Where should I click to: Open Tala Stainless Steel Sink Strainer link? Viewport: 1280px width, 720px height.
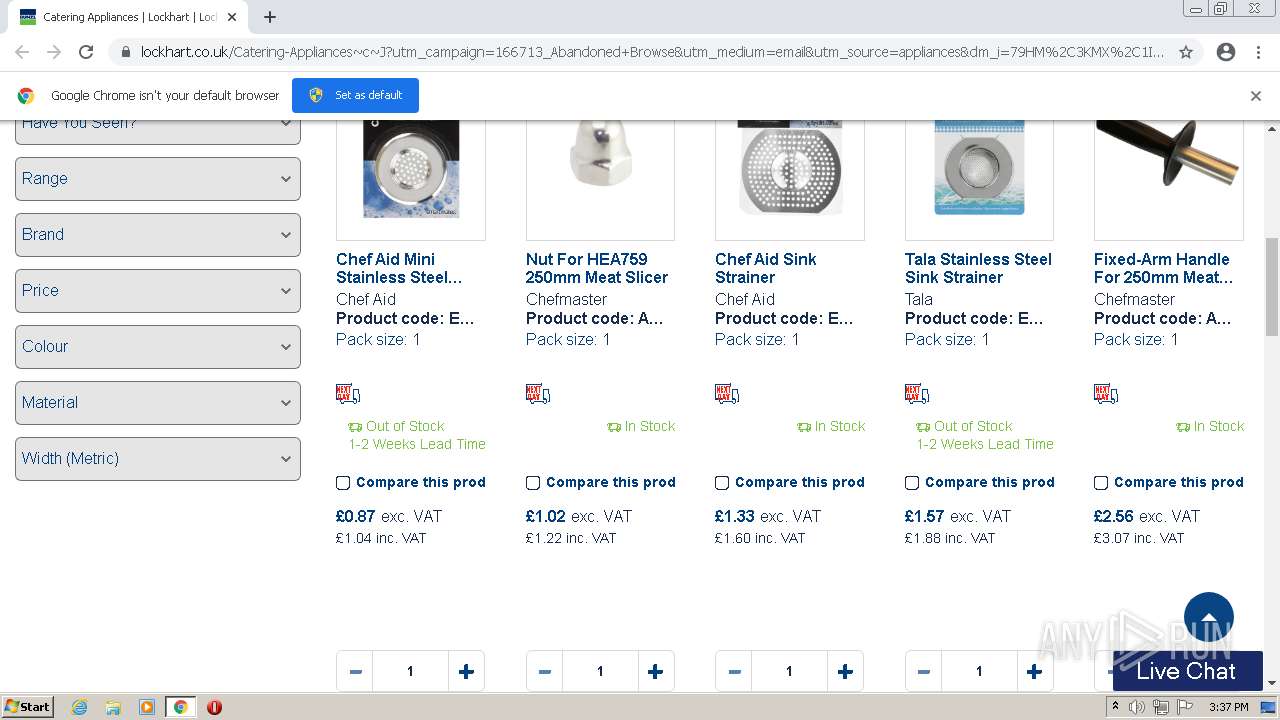978,268
